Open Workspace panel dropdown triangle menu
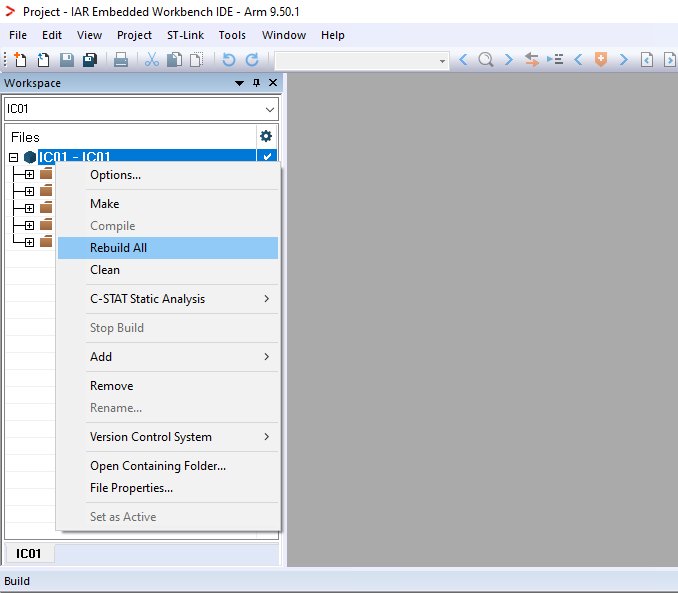This screenshot has width=678, height=593. (x=239, y=83)
